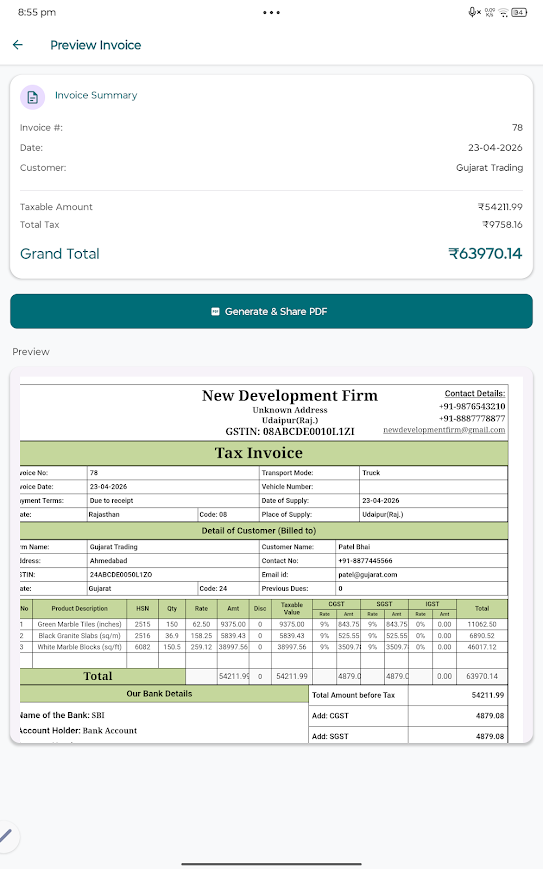Tap the row total 11062.50

pos(481,624)
